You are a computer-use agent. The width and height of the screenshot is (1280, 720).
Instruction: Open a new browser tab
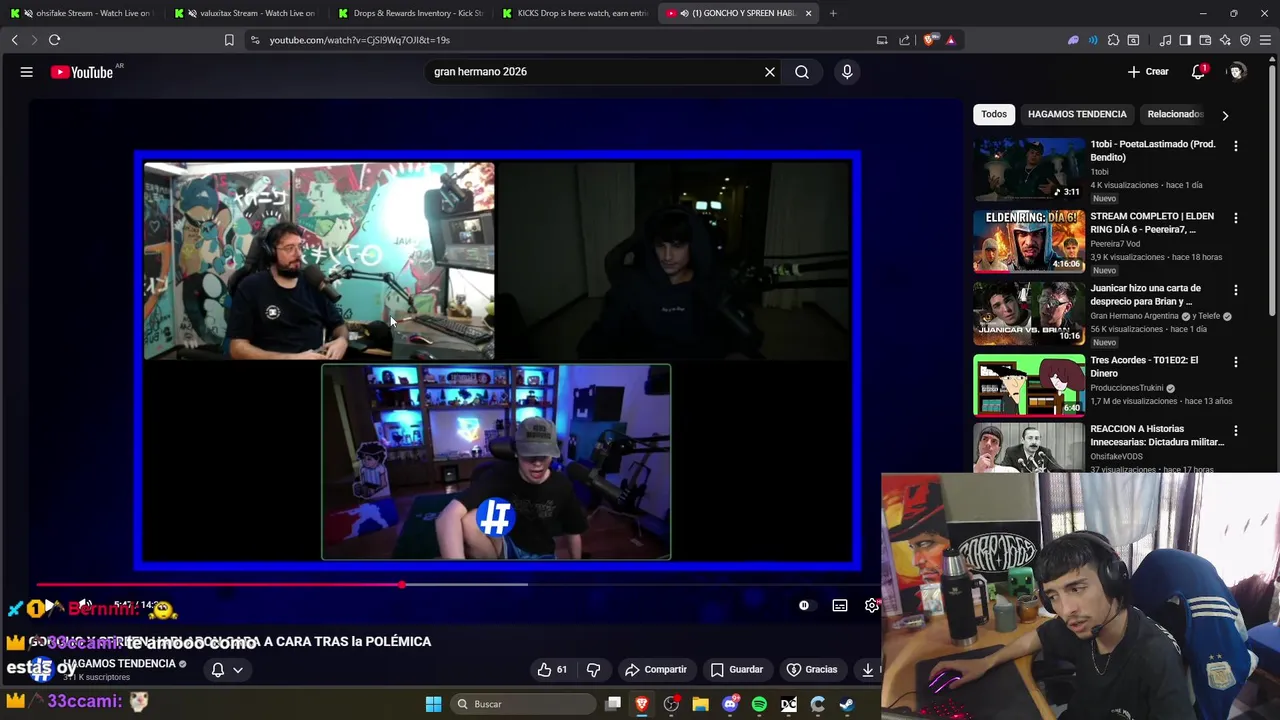click(x=833, y=13)
